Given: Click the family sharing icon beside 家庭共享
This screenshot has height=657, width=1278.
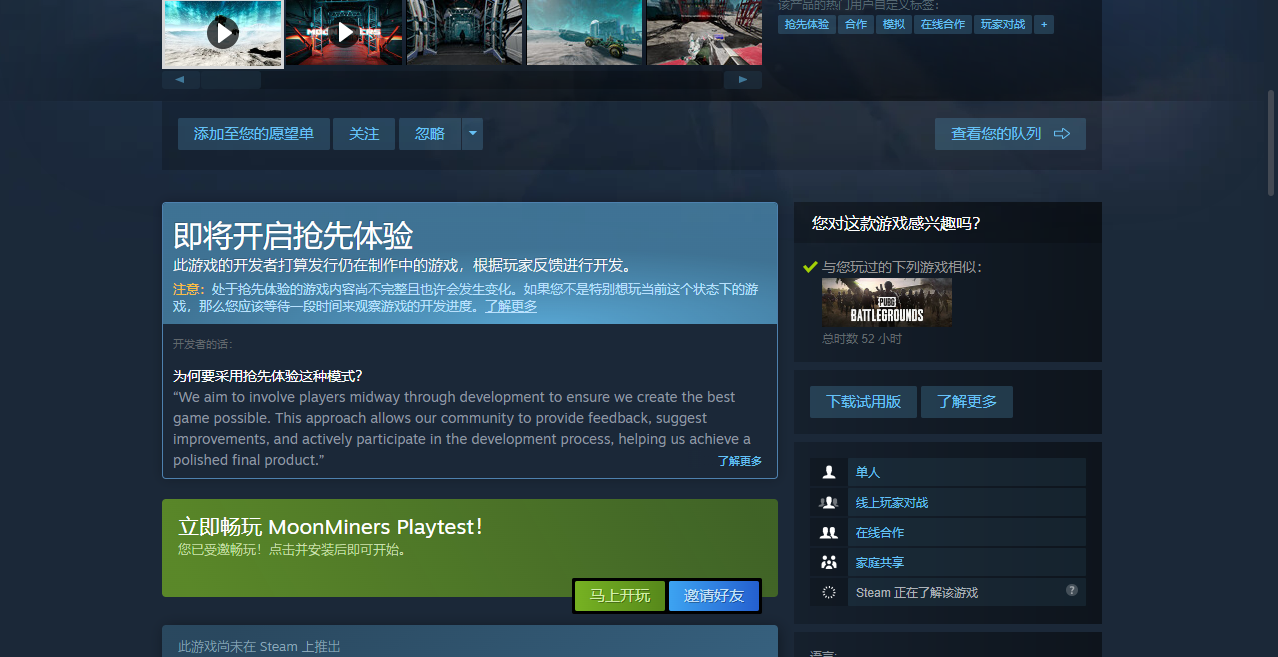Looking at the screenshot, I should 828,562.
